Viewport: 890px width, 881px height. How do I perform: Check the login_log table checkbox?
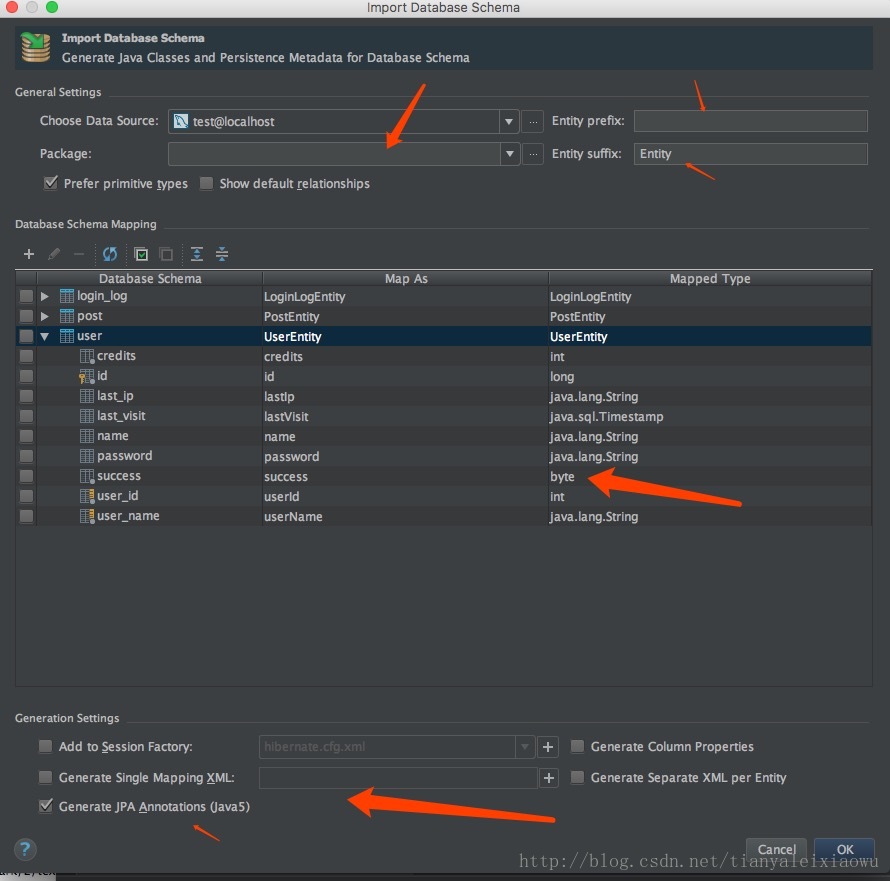[x=26, y=296]
